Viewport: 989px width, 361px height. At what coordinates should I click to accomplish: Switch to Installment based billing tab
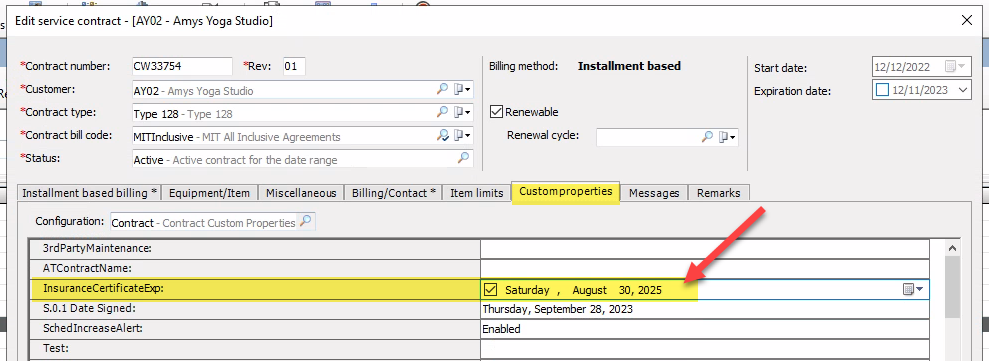[x=89, y=193]
